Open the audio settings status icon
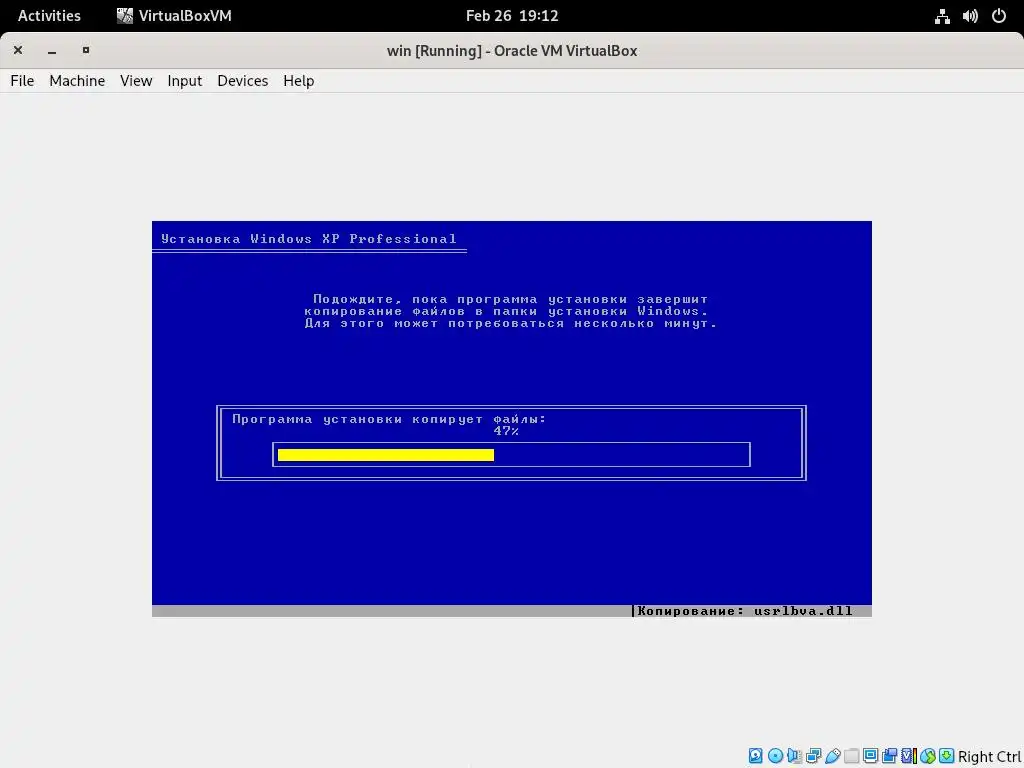Screen dimensions: 1024x768 [794, 756]
